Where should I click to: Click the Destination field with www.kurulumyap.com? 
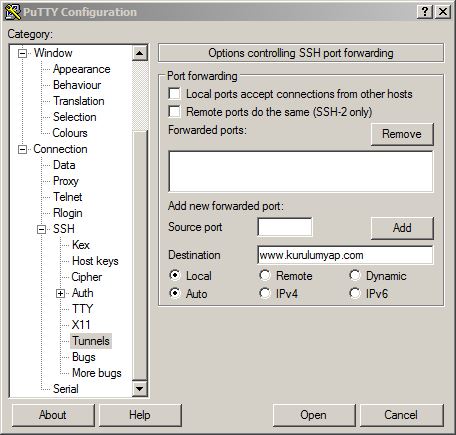click(x=345, y=255)
